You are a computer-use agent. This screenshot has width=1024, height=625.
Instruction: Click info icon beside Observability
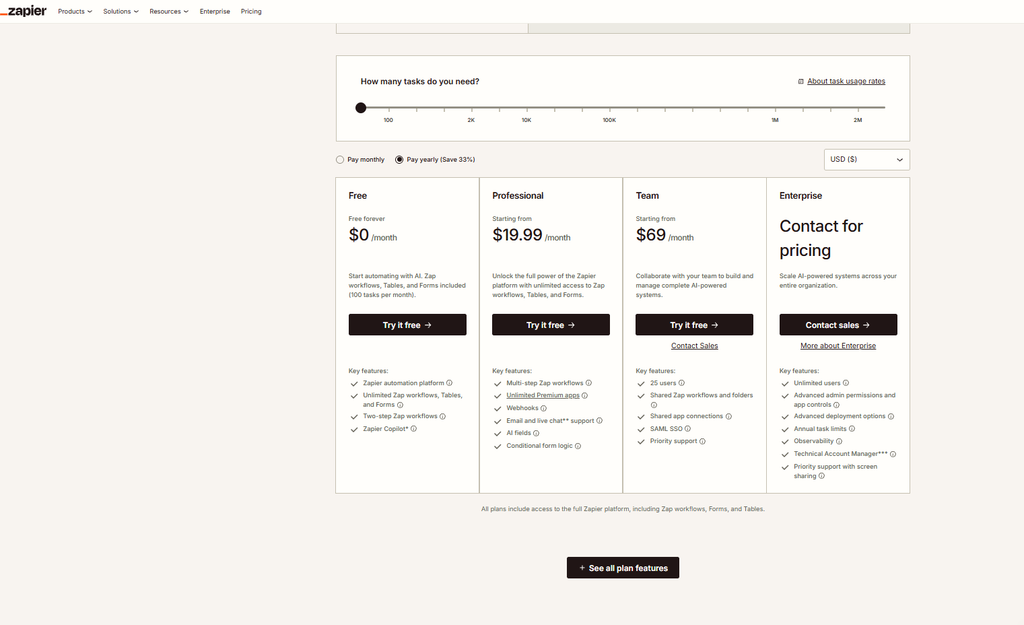839,441
